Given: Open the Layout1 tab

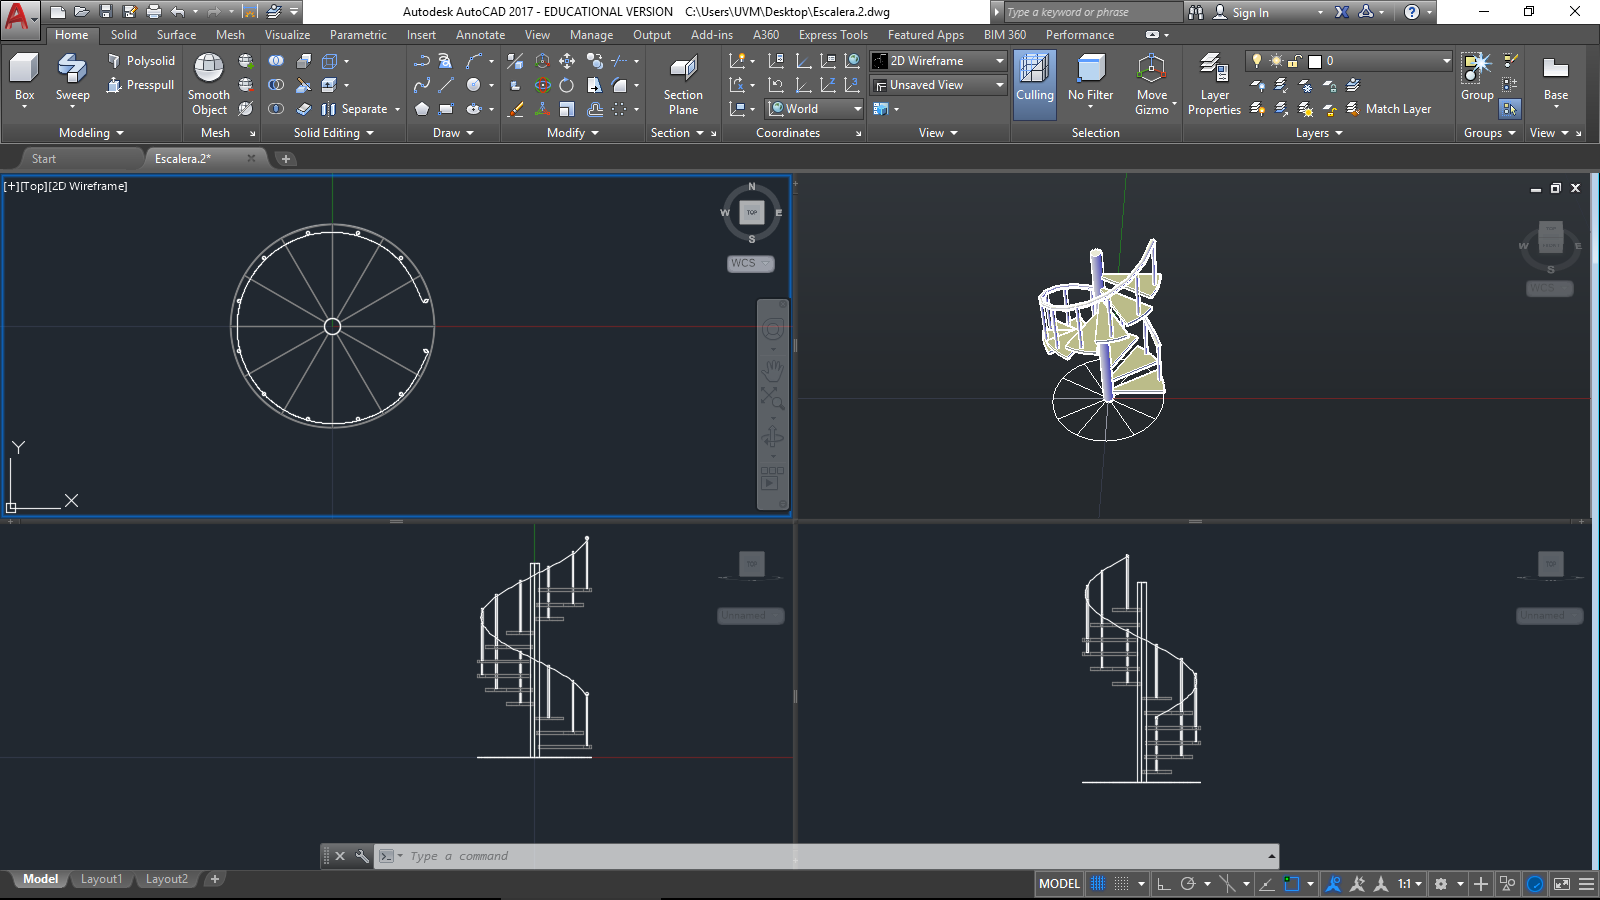Looking at the screenshot, I should 101,879.
